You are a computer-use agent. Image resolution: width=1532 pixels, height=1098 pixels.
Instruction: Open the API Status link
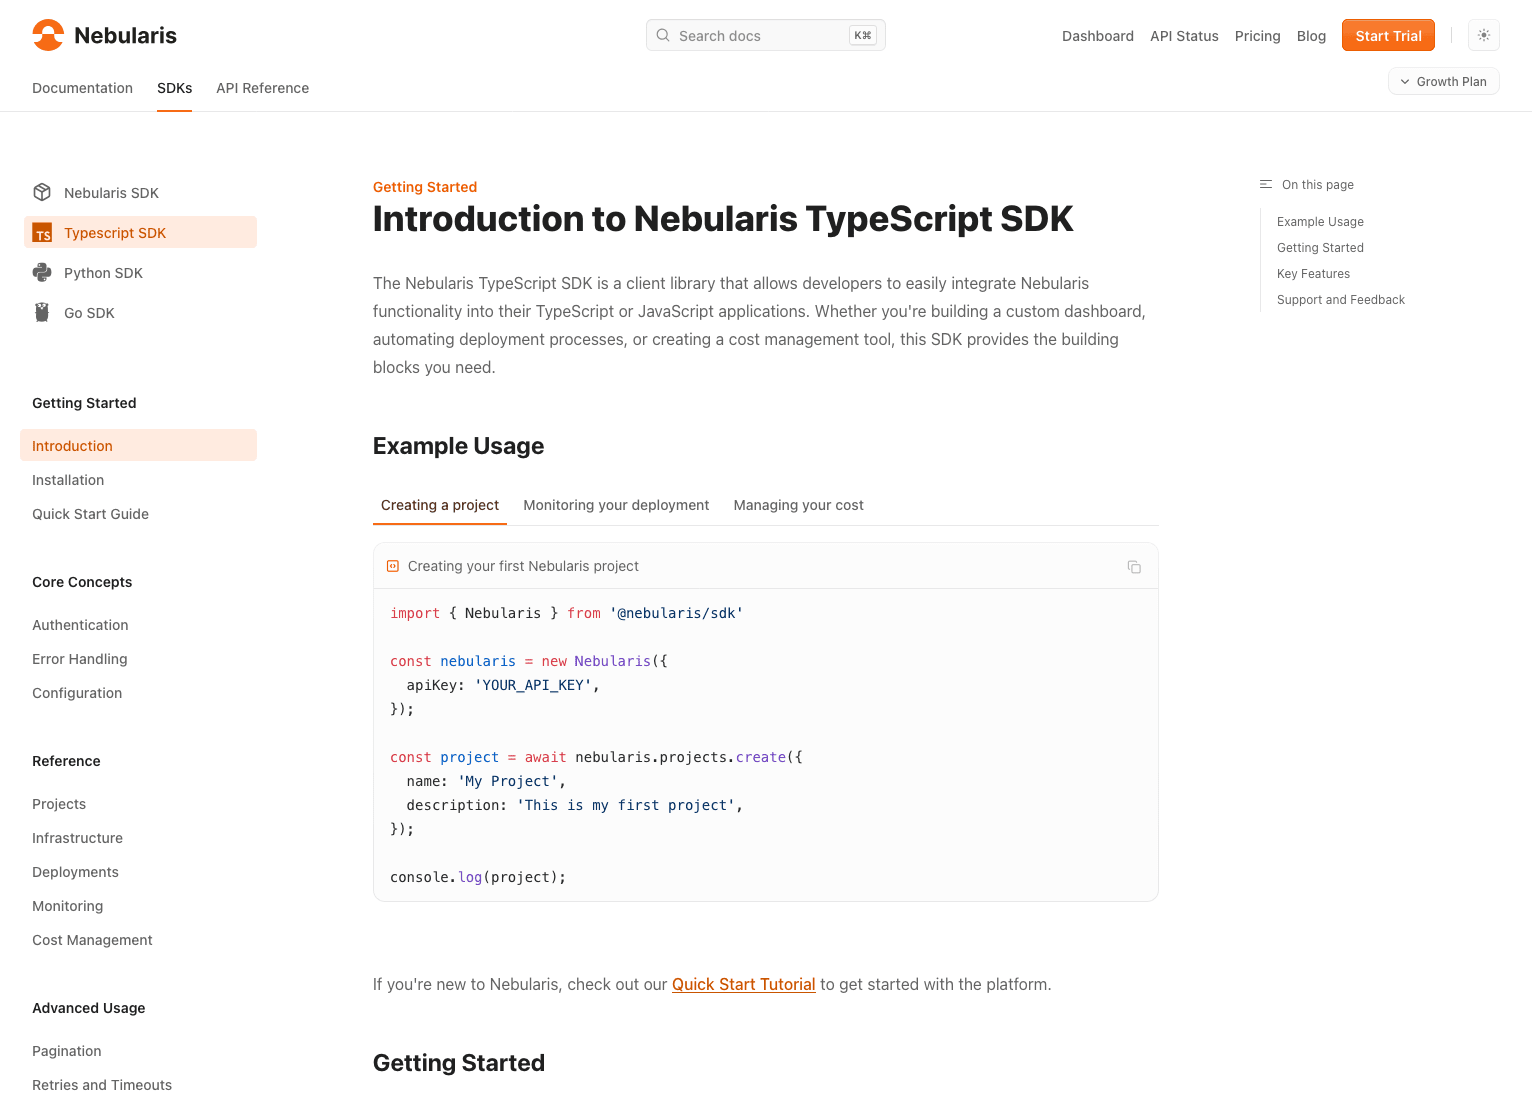point(1184,36)
